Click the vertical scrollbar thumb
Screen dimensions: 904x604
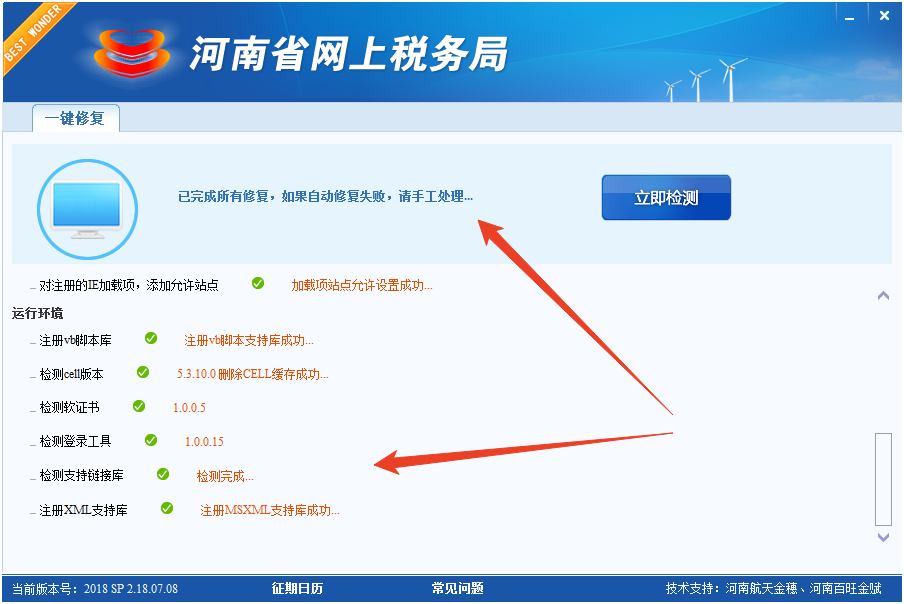point(883,478)
